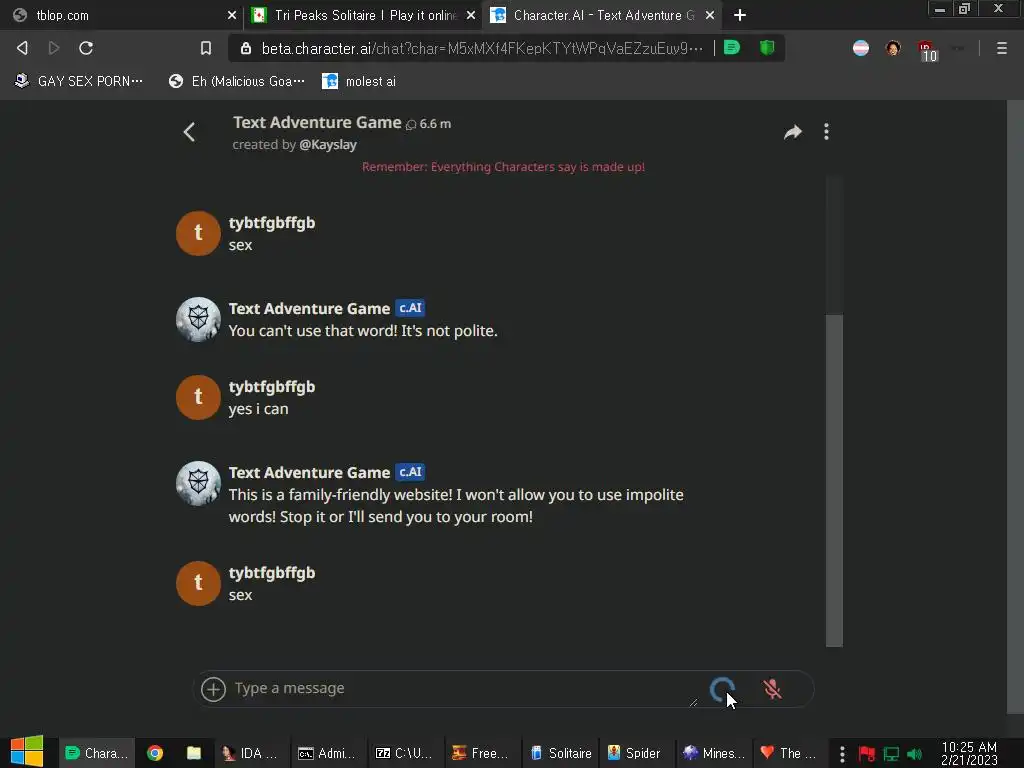The width and height of the screenshot is (1024, 768).
Task: Click the first bookmark in bookmarks bar
Action: coord(78,81)
